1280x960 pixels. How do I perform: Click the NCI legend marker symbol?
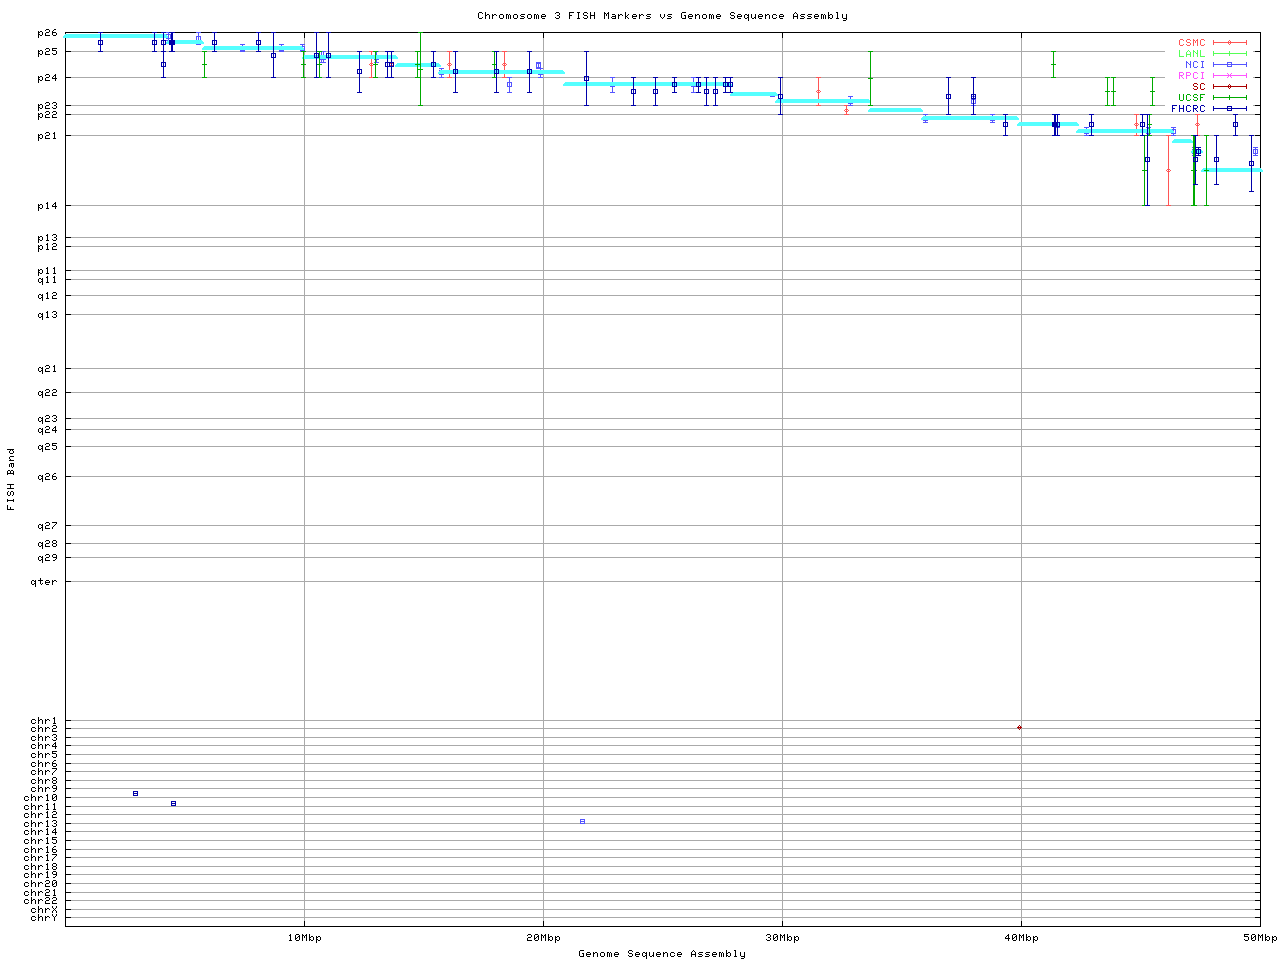pyautogui.click(x=1229, y=65)
